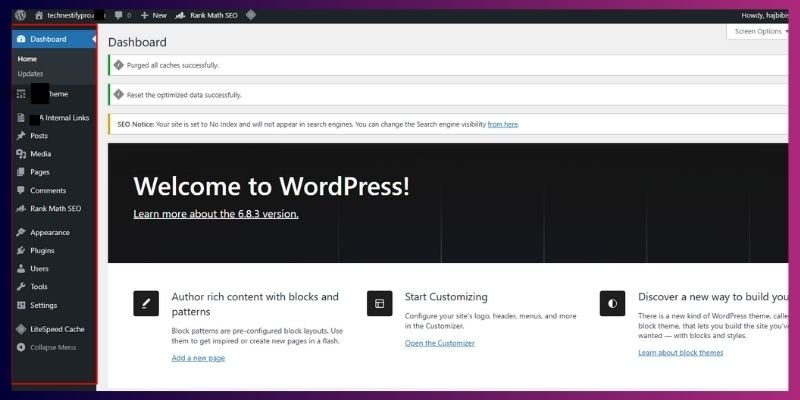
Task: Click the Appearance paintbrush icon
Action: [x=21, y=232]
